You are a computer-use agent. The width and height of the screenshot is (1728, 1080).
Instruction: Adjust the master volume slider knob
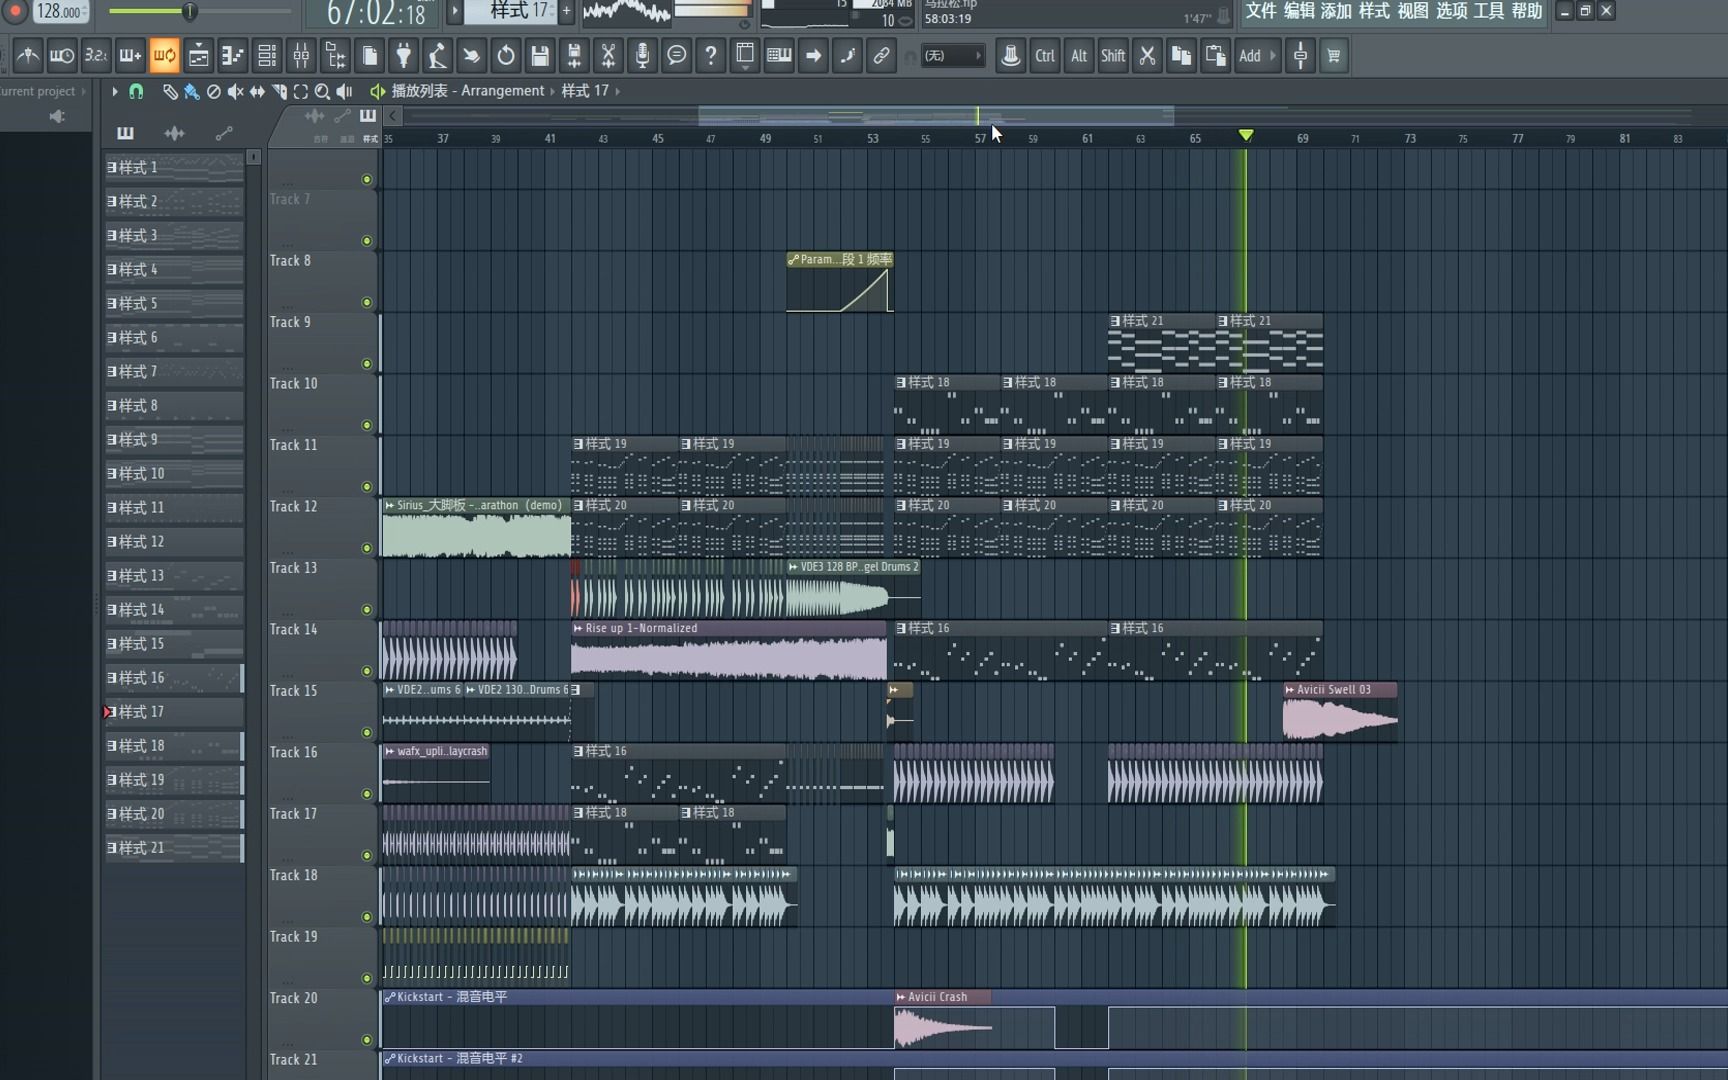(189, 12)
